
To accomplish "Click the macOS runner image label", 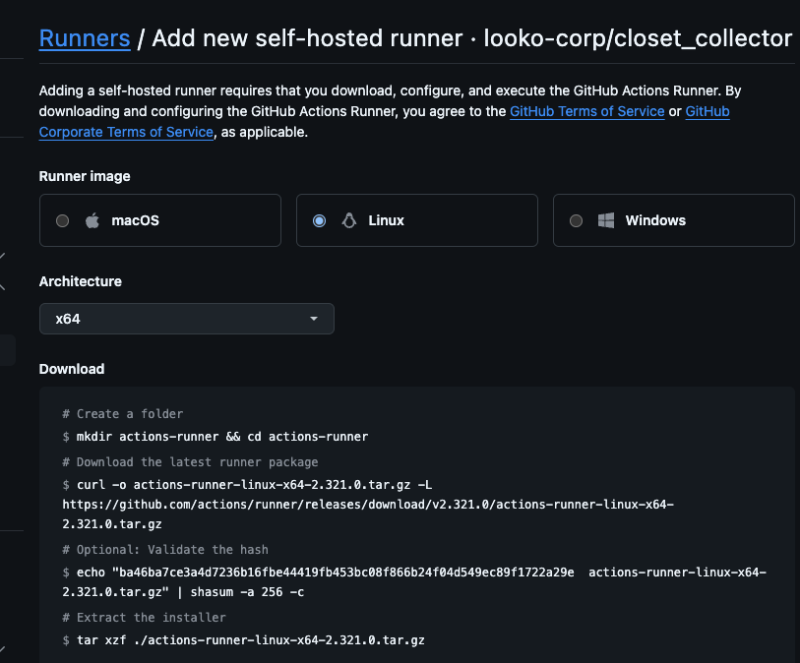I will [135, 221].
